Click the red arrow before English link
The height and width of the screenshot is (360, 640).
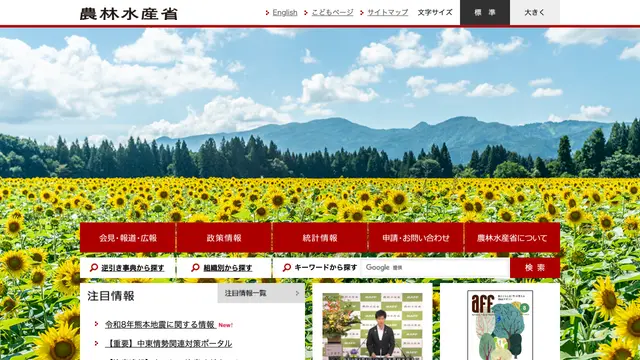[267, 13]
